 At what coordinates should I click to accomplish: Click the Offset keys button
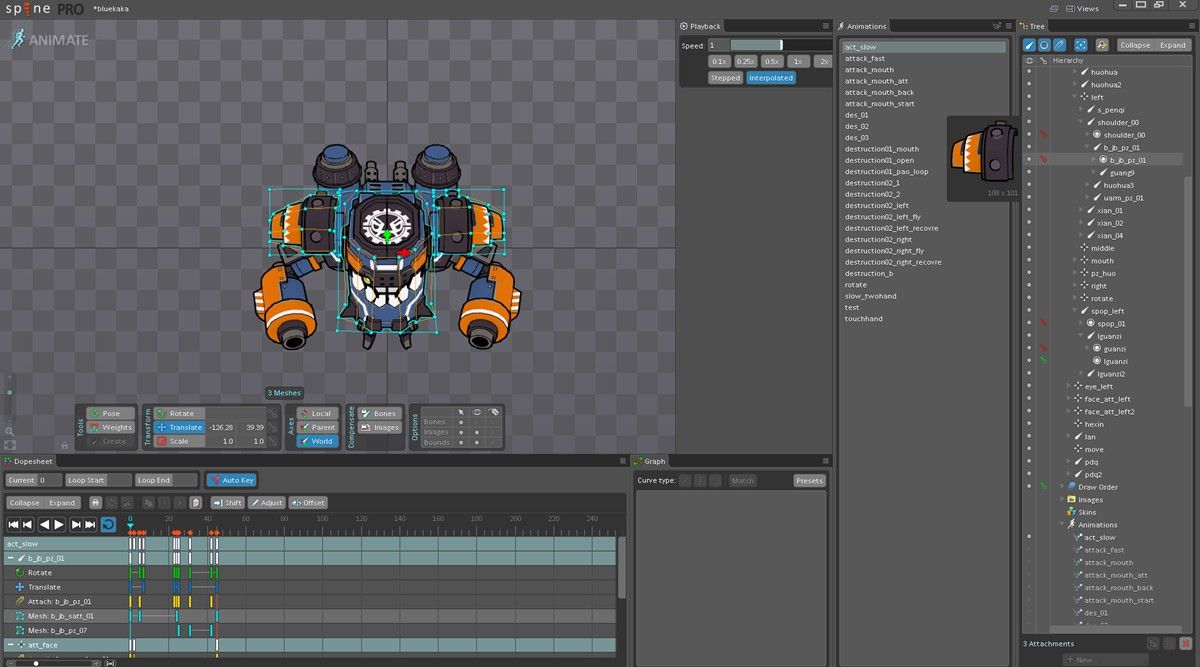click(x=309, y=502)
